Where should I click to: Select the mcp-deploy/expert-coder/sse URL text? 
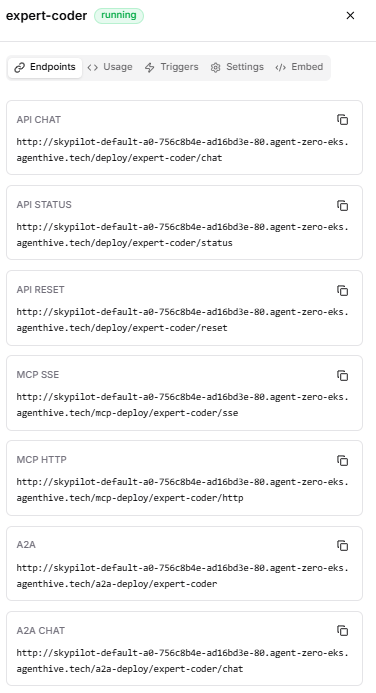pyautogui.click(x=182, y=405)
